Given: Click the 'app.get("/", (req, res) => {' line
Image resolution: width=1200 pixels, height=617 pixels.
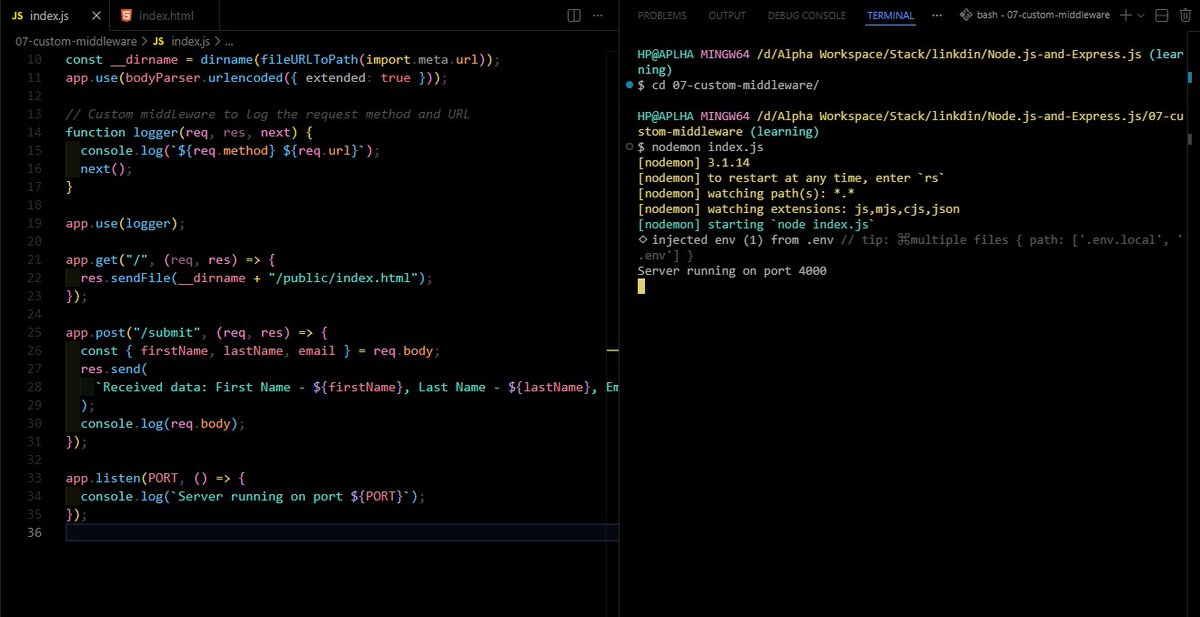Looking at the screenshot, I should click(170, 259).
